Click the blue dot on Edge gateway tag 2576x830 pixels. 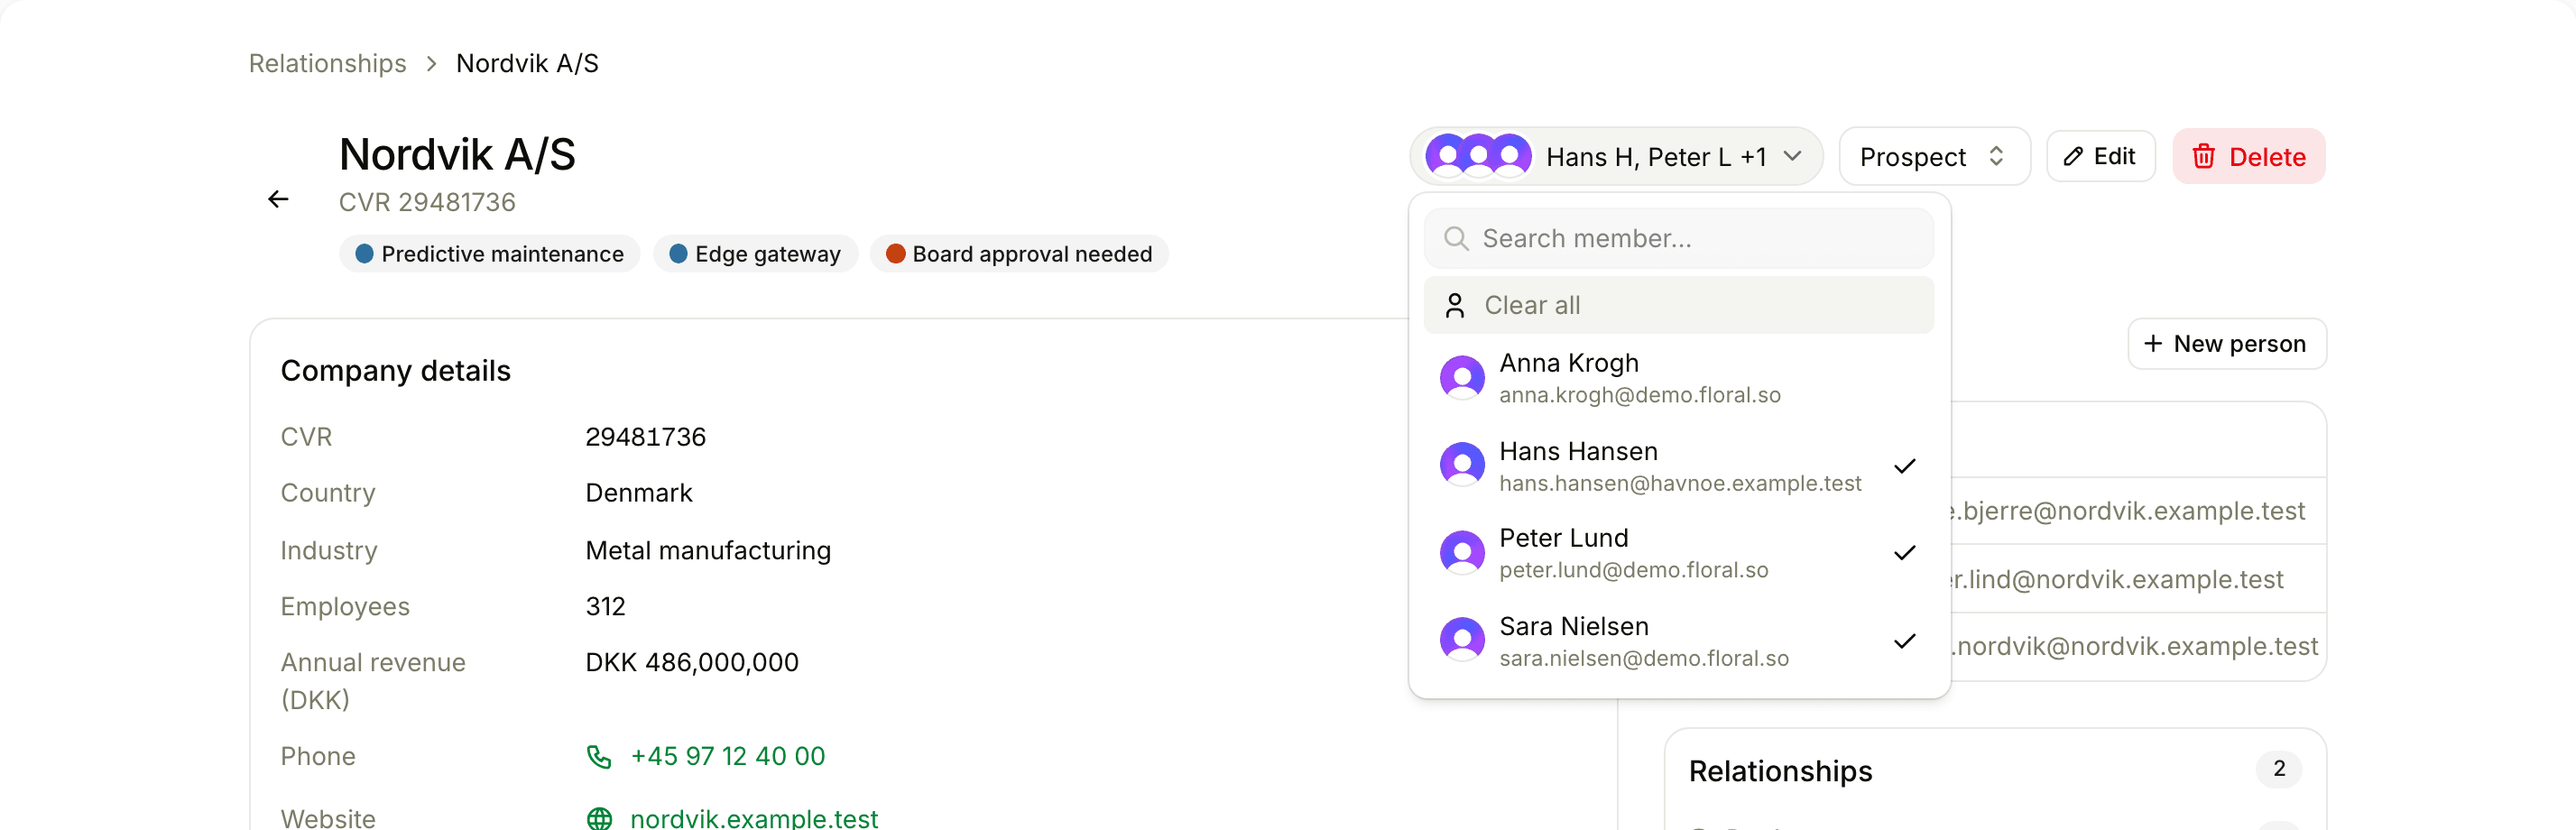point(678,254)
